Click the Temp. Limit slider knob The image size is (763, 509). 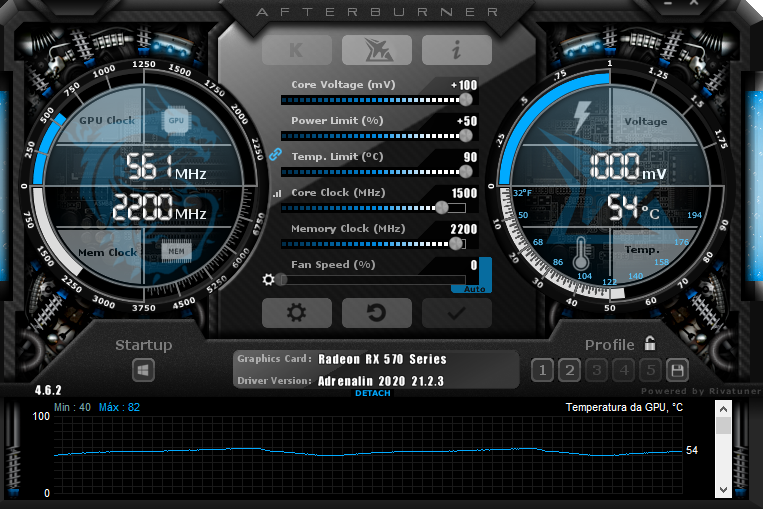tap(466, 172)
